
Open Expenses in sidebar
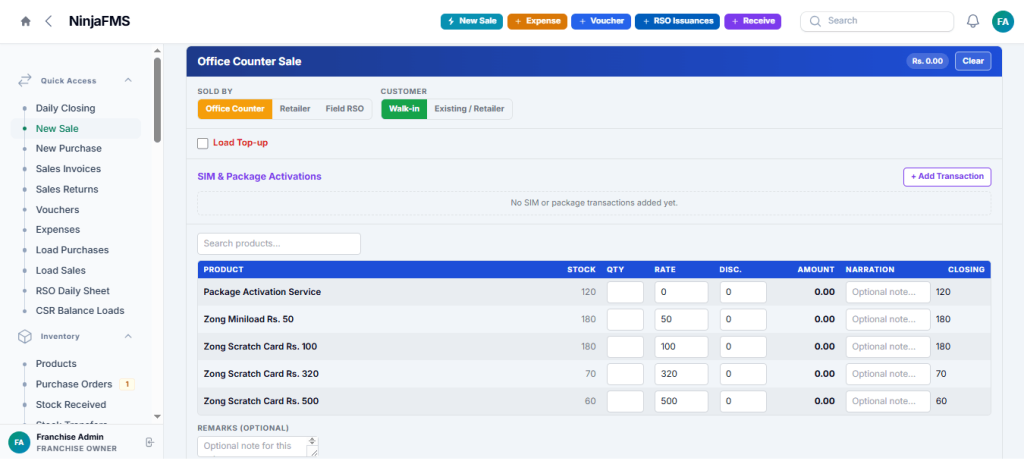58,230
